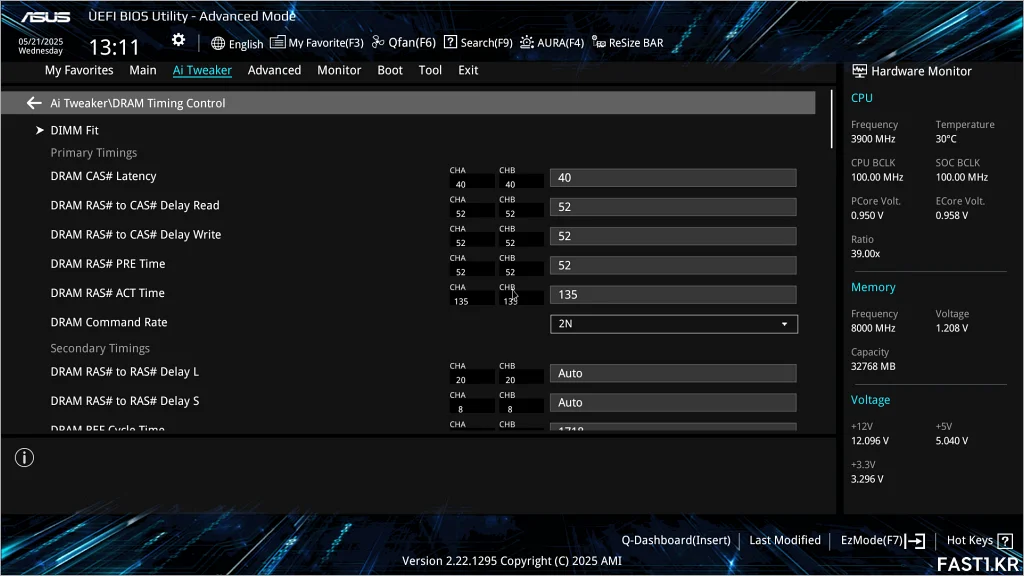Click DRAM CAS# Latency value field
Screen dimensions: 1024x576
point(673,178)
